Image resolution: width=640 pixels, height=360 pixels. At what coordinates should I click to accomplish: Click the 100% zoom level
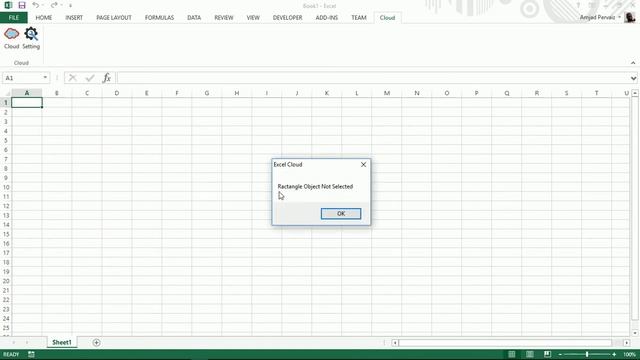tap(629, 355)
